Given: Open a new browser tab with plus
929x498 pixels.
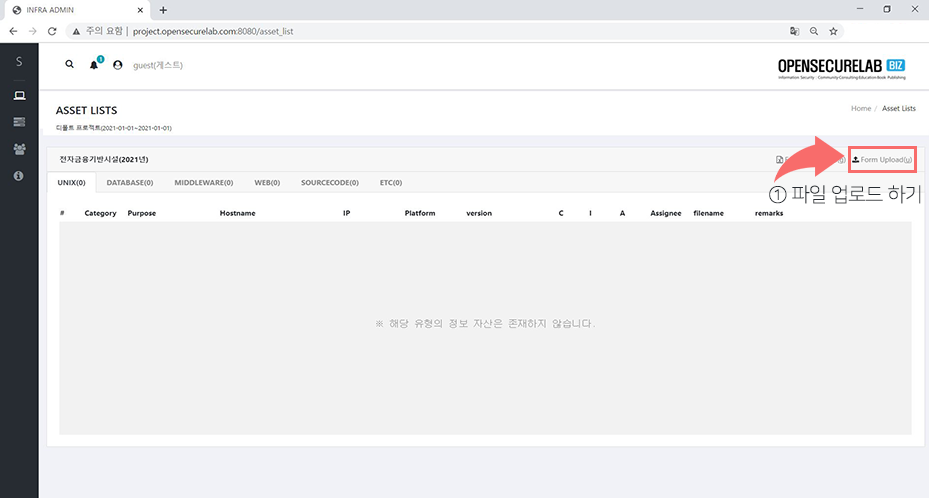Looking at the screenshot, I should (x=163, y=10).
